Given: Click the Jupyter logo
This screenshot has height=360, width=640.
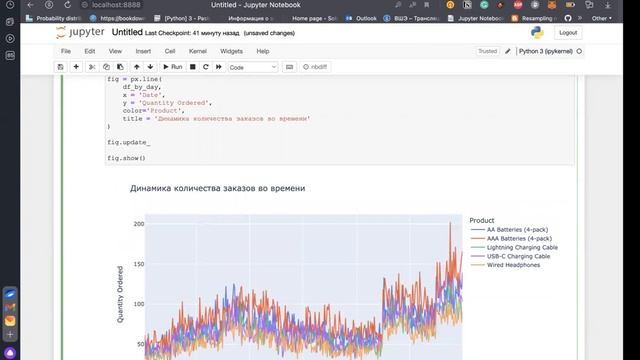Looking at the screenshot, I should 80,32.
